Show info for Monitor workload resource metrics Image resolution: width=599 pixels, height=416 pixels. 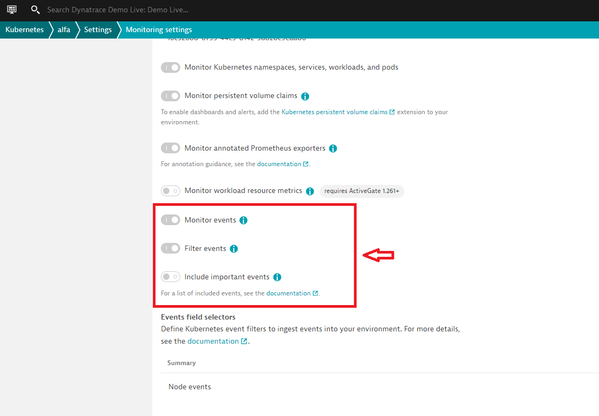point(310,191)
